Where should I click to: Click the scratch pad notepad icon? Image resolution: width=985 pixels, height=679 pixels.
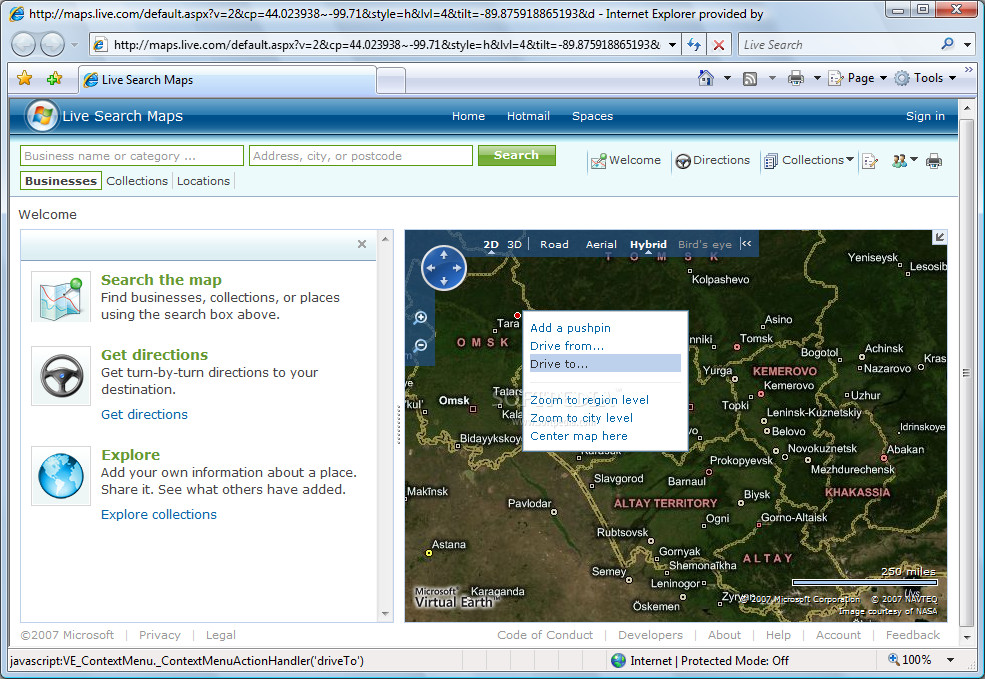pyautogui.click(x=870, y=161)
